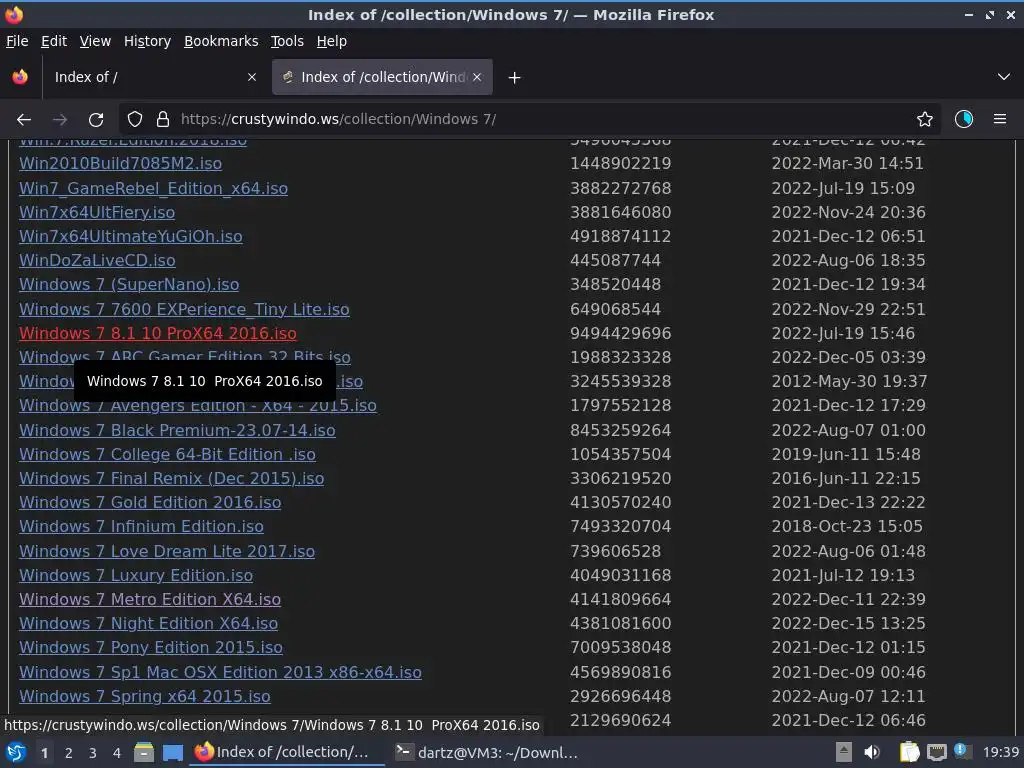Open Windows 7 Gold Edition 2016.iso

[150, 502]
